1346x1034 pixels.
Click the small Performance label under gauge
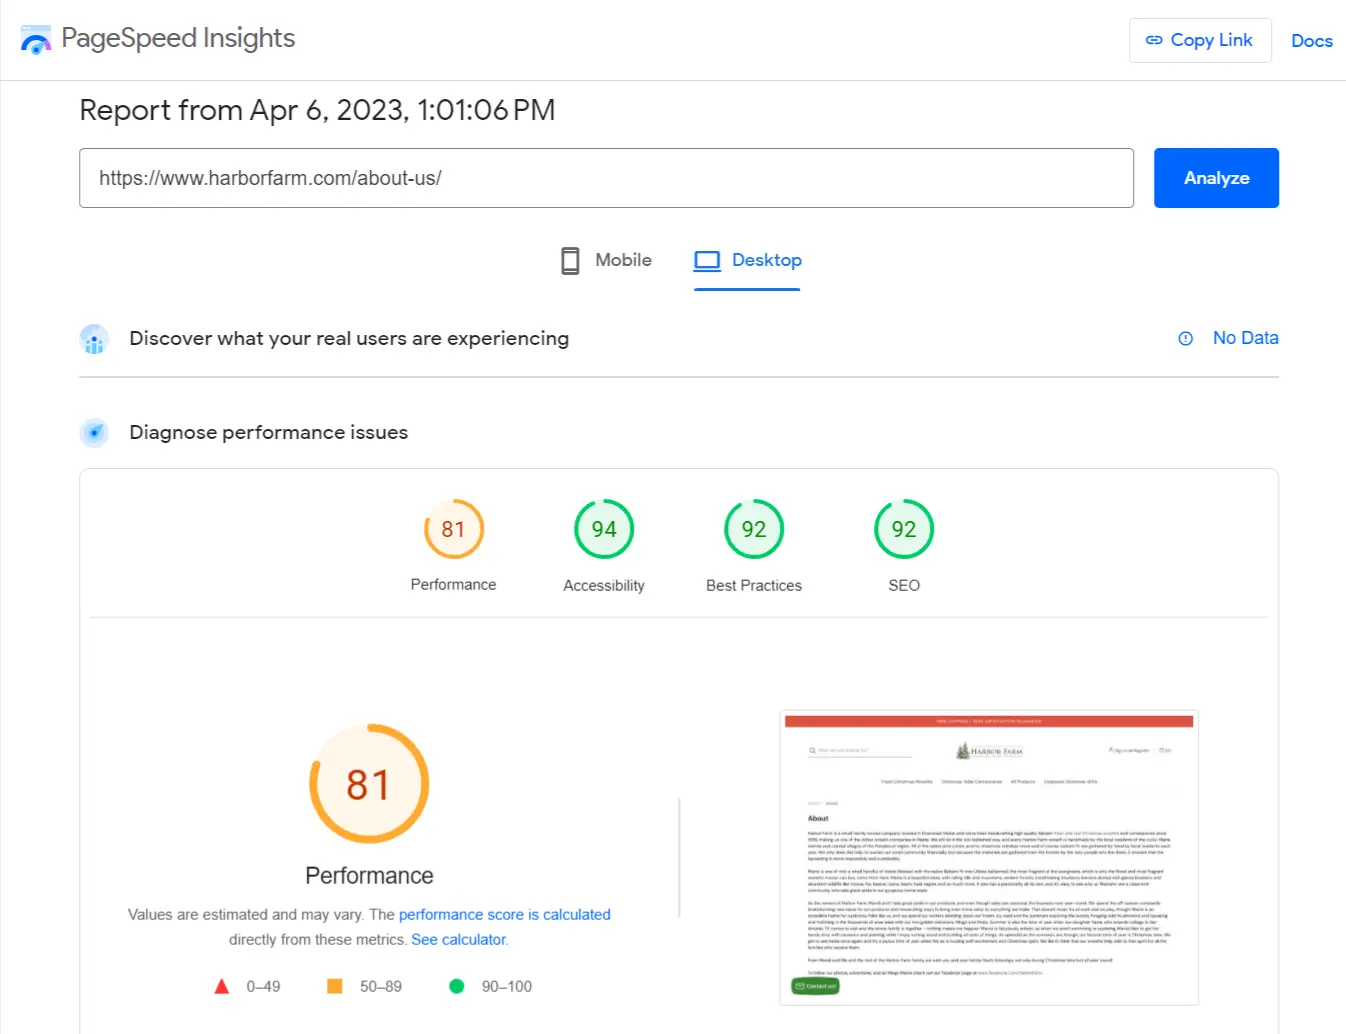(453, 585)
